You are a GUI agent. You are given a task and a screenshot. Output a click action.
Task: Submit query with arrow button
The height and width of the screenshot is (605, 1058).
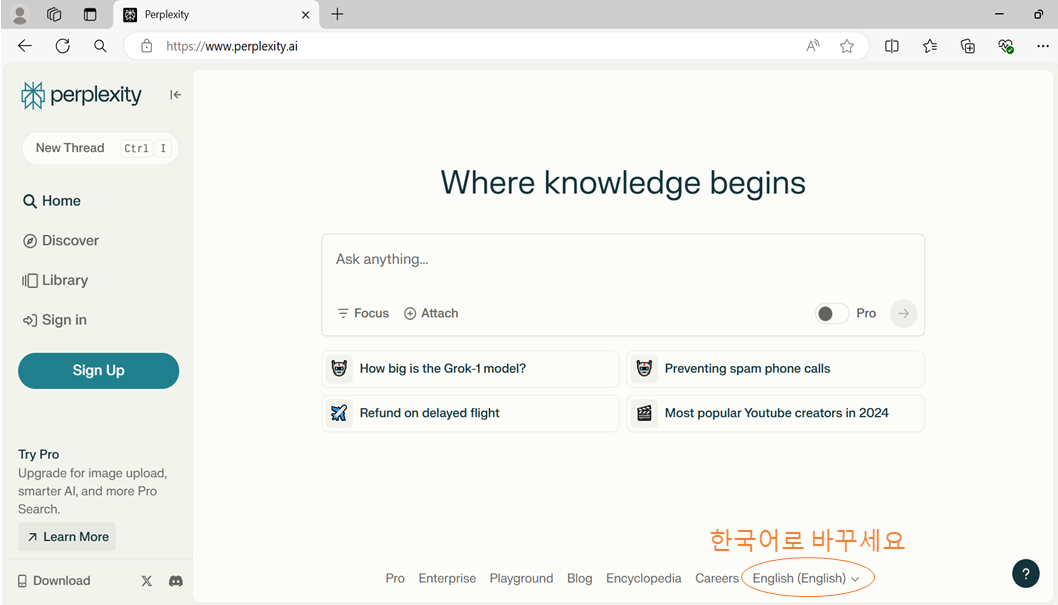click(x=903, y=314)
